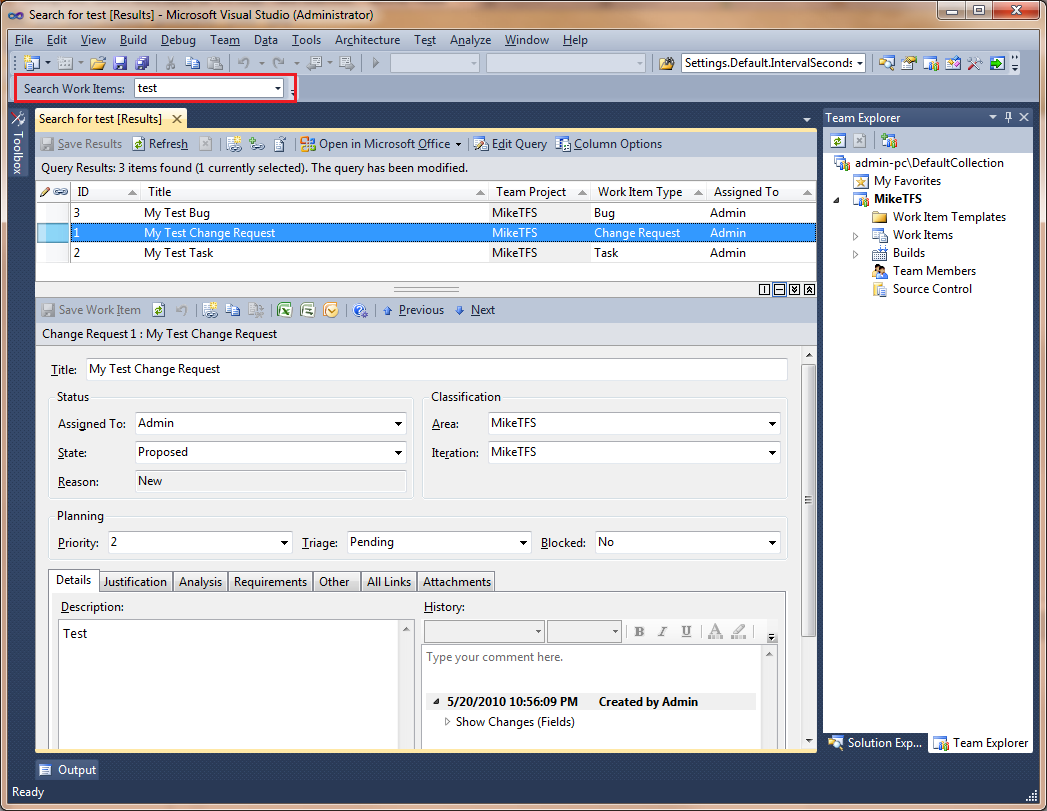This screenshot has width=1047, height=811.
Task: Click the Find in Files binoculars icon
Action: [666, 63]
